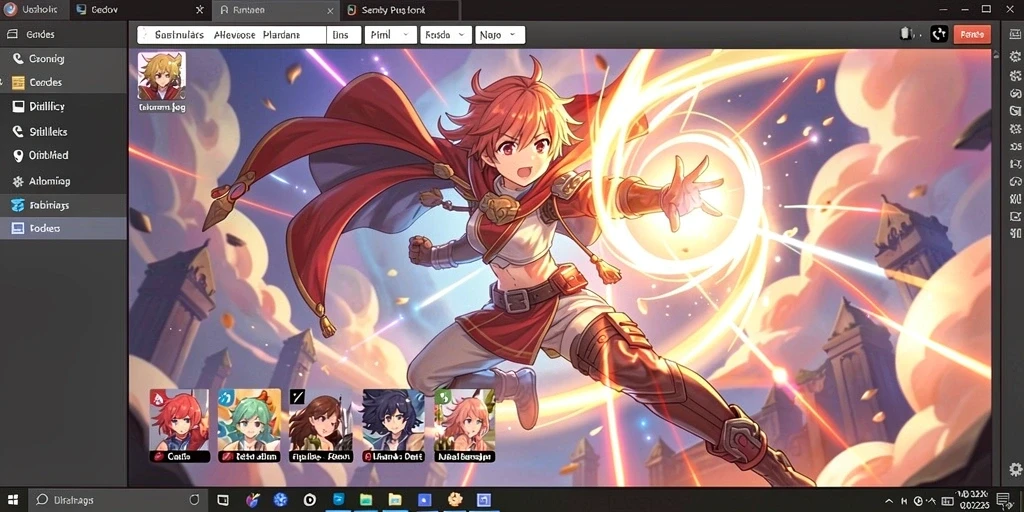Open the Najo dropdown in the toolbar

point(500,35)
